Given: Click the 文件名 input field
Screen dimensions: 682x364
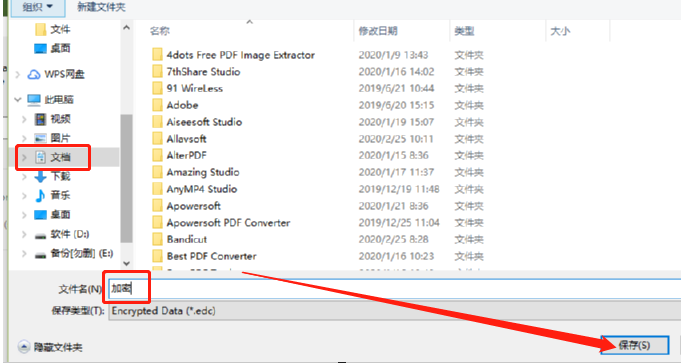Looking at the screenshot, I should 394,289.
